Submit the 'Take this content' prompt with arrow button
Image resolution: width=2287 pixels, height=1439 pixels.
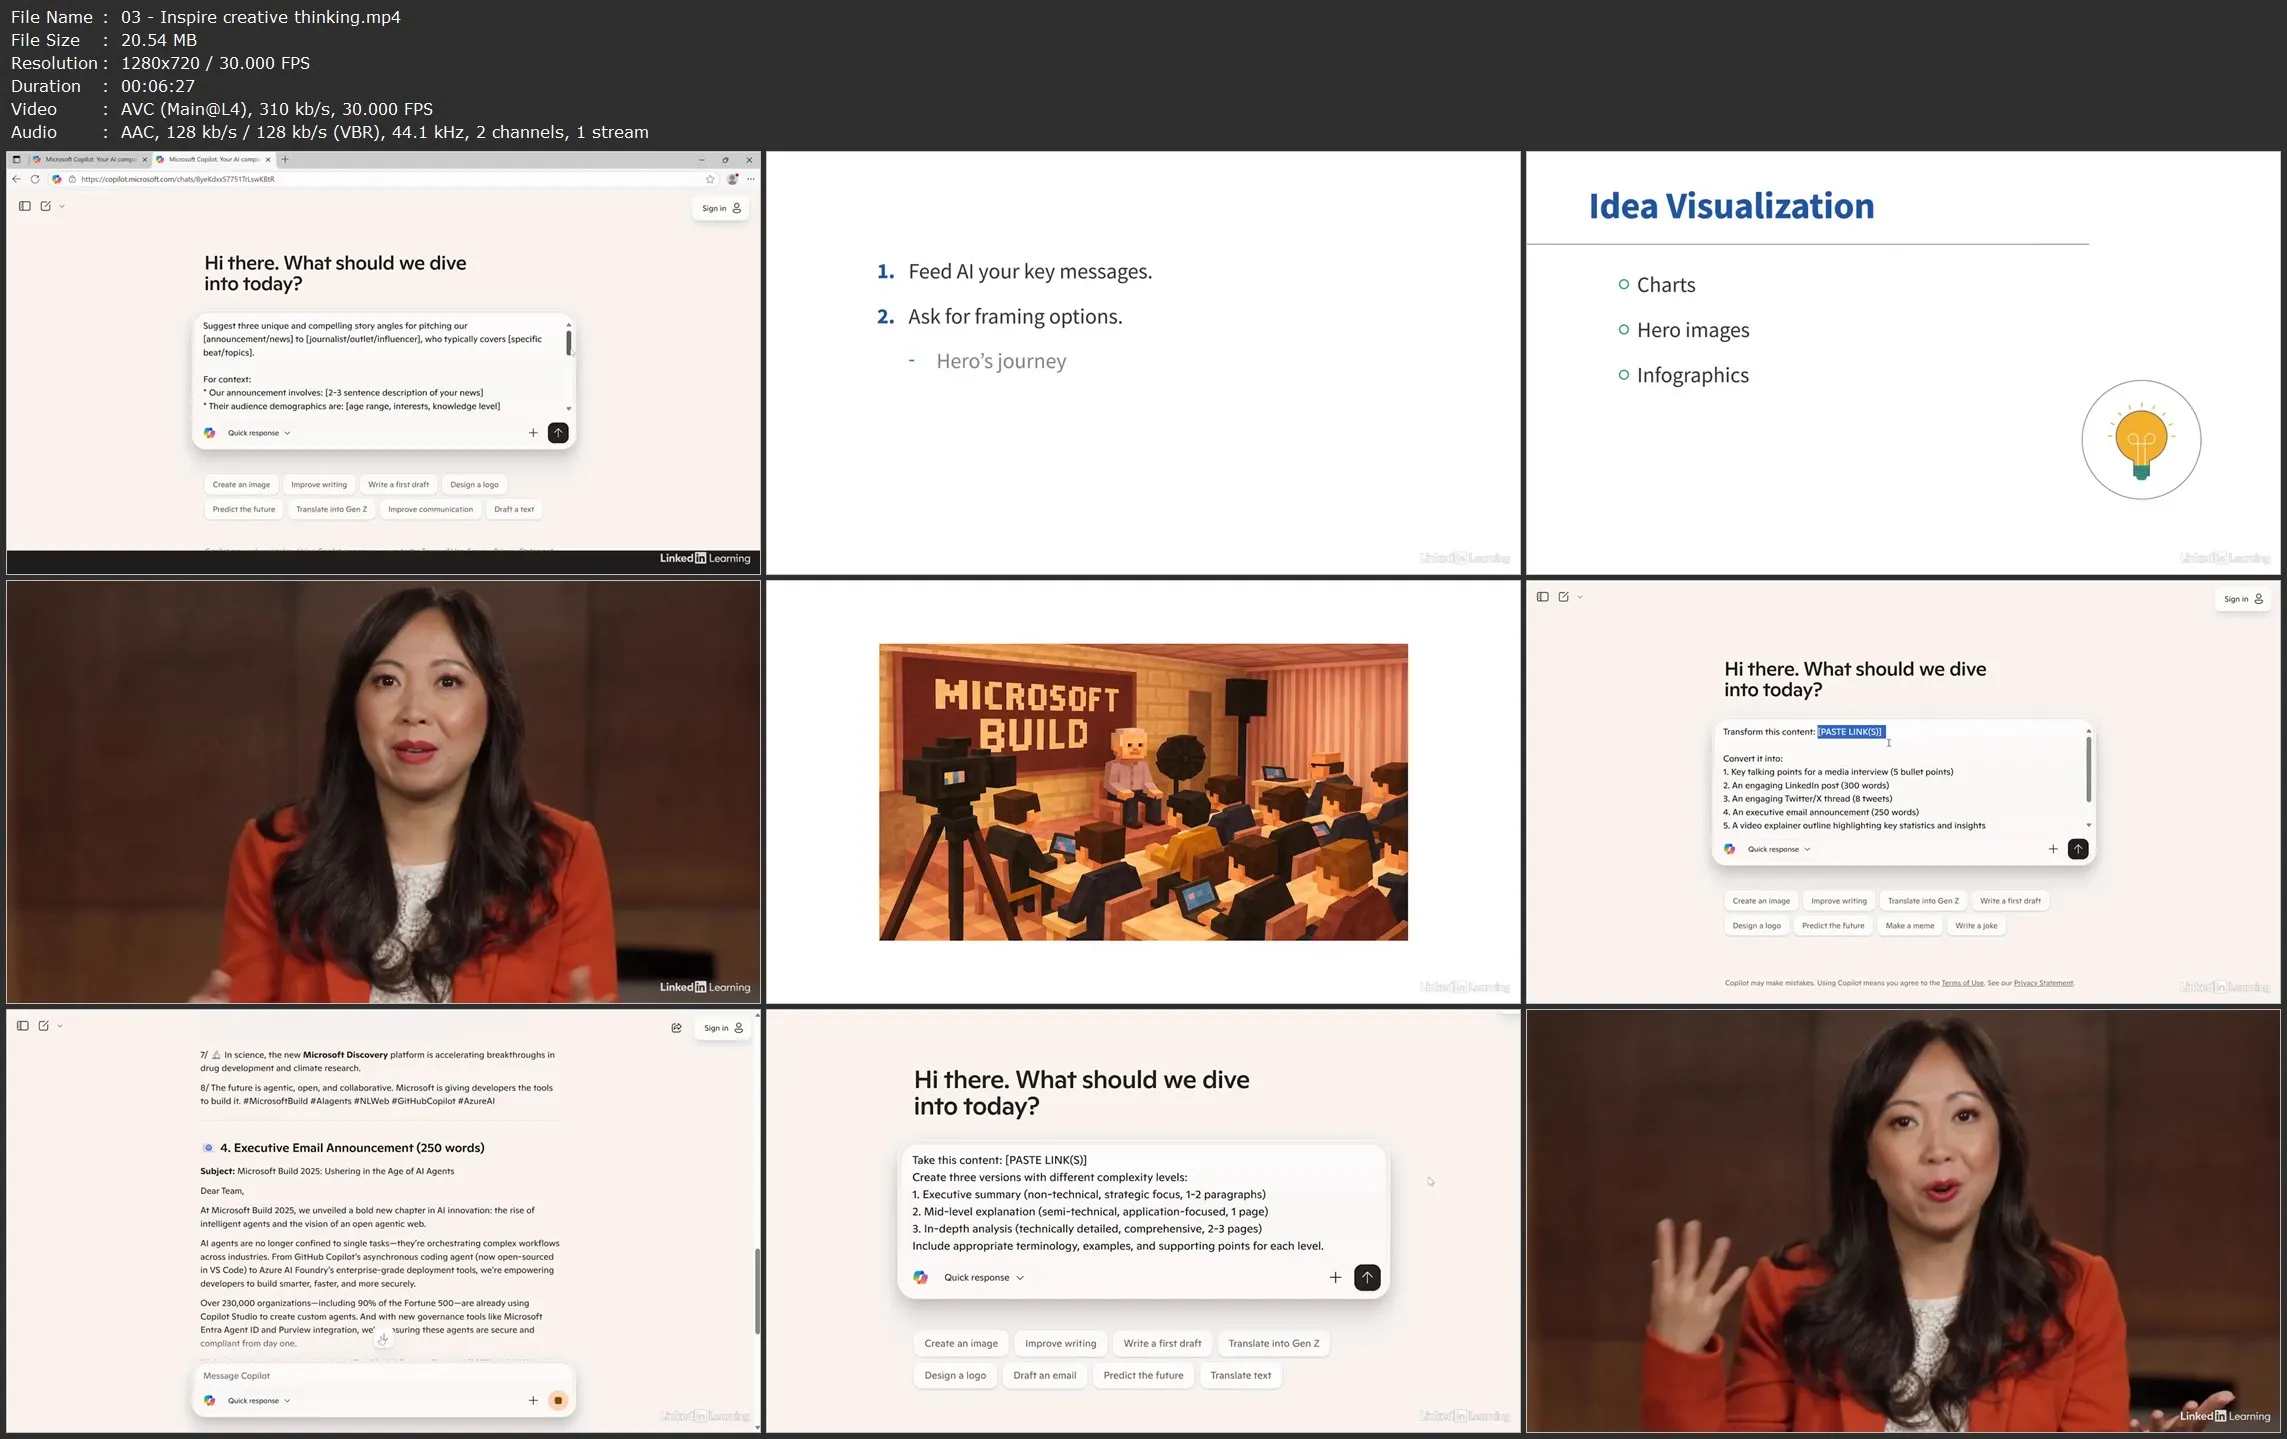1367,1278
